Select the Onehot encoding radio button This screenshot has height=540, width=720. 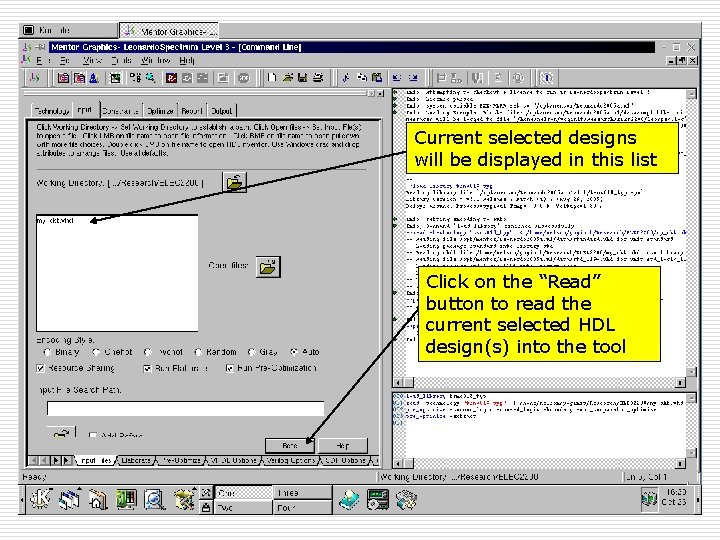click(96, 352)
